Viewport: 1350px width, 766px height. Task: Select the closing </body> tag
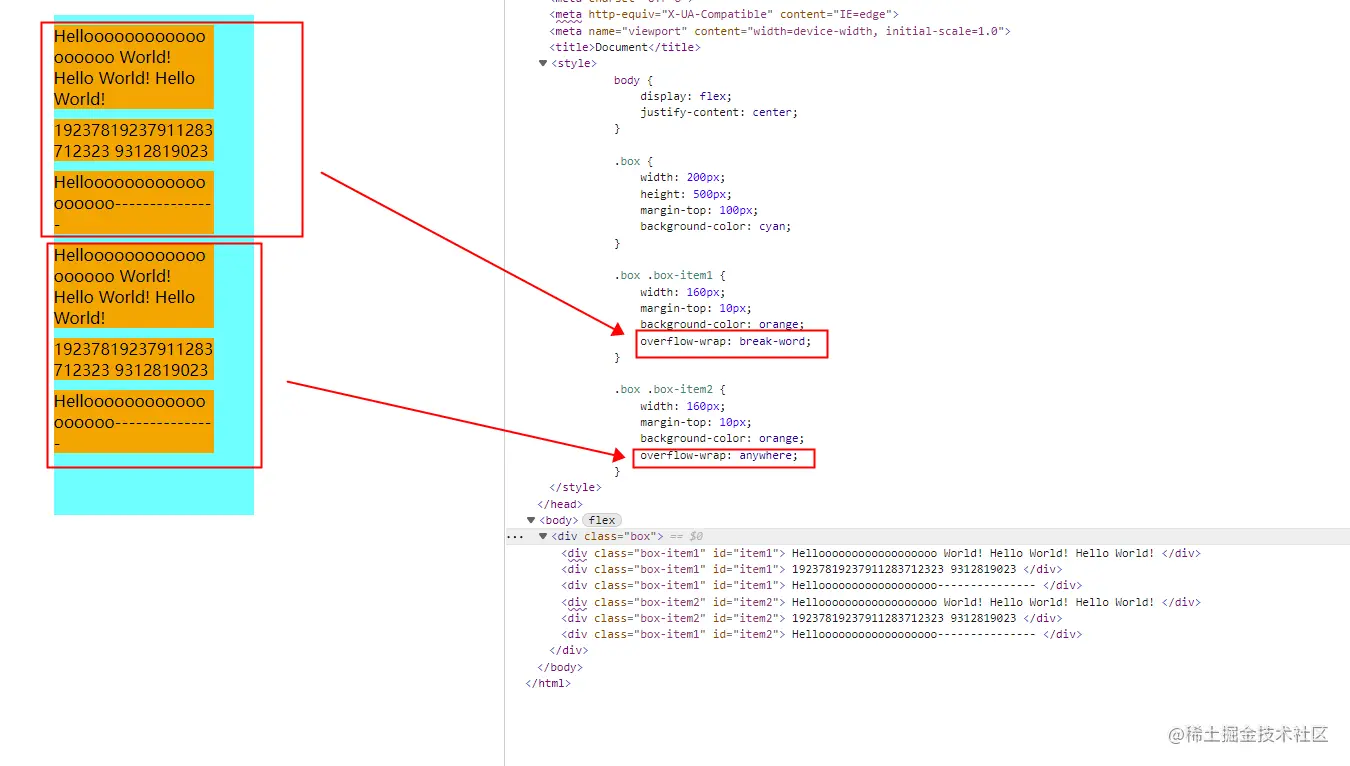[560, 667]
